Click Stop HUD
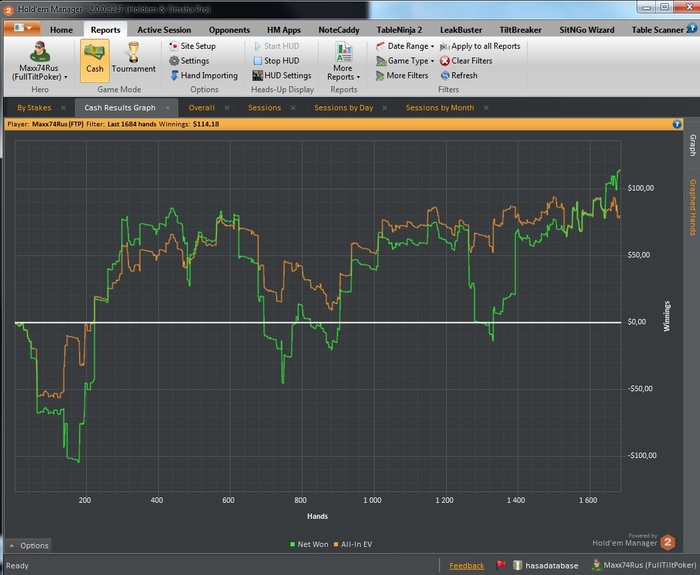This screenshot has width=700, height=575. point(276,61)
